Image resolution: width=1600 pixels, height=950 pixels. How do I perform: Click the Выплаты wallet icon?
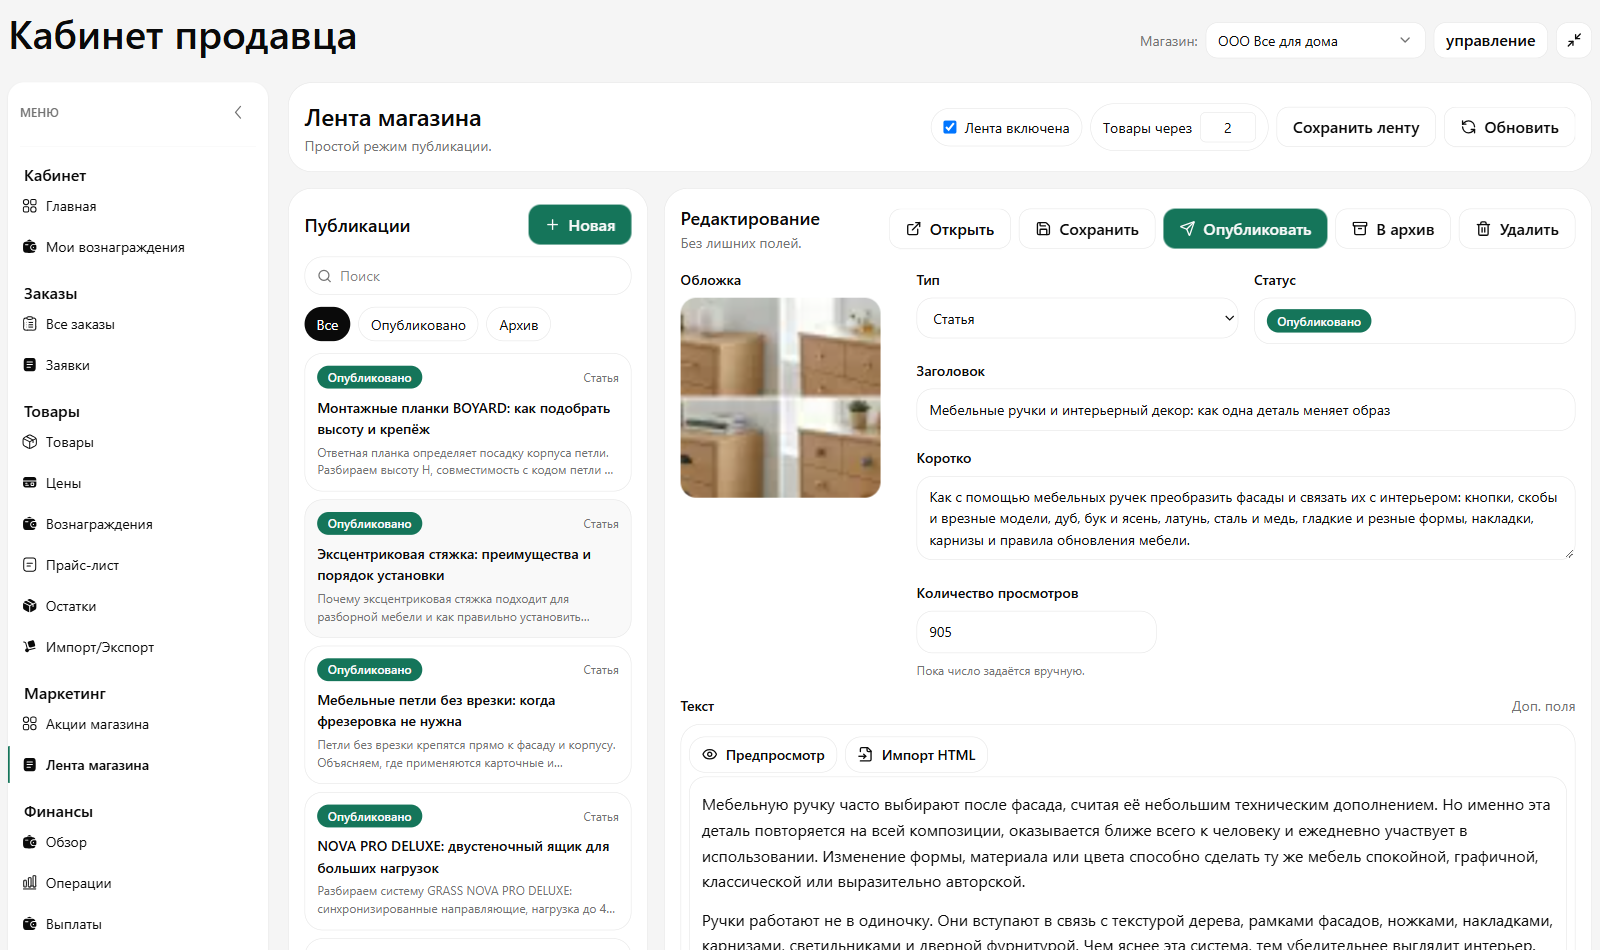tap(30, 924)
